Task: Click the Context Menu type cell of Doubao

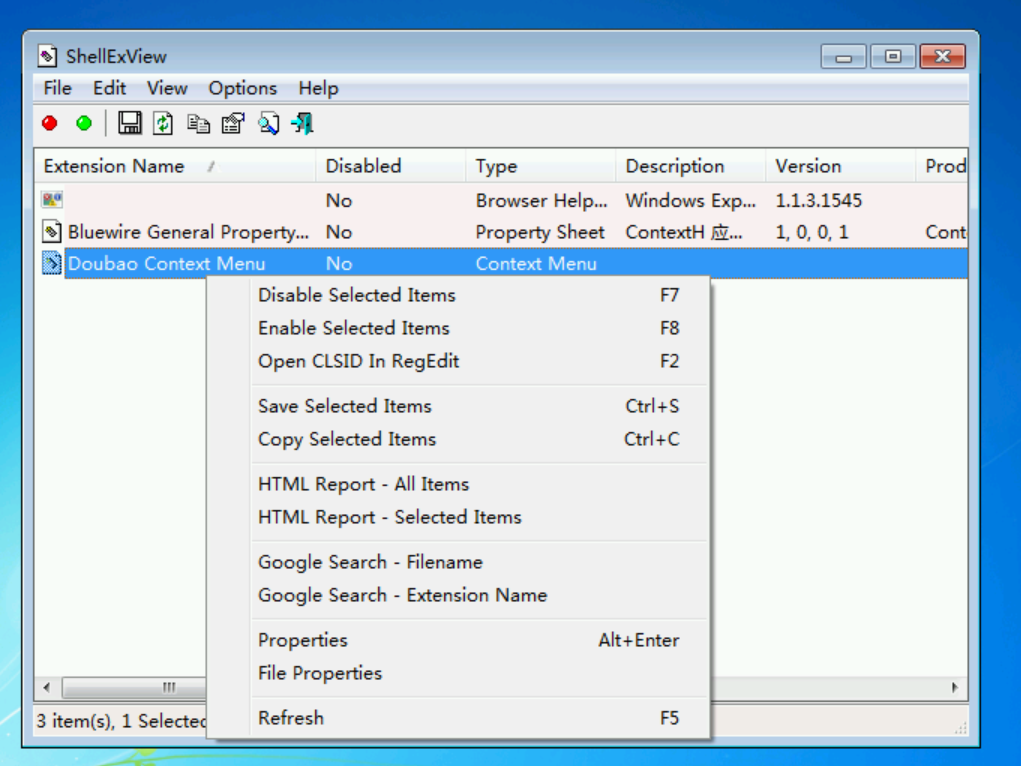Action: (x=536, y=263)
